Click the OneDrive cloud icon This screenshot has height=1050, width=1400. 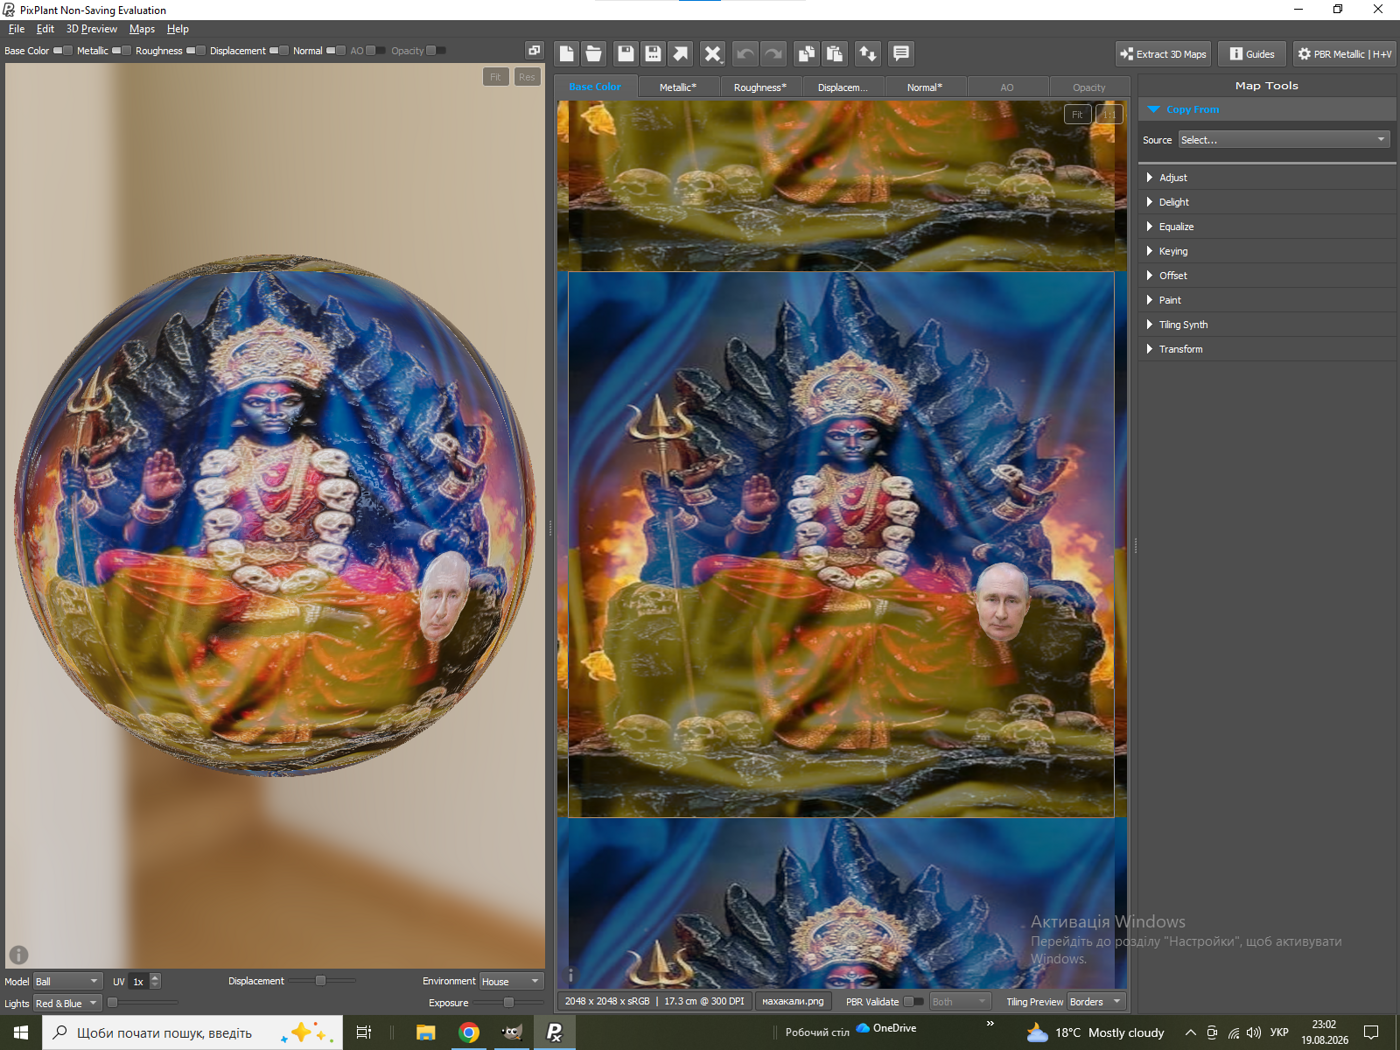click(863, 1028)
